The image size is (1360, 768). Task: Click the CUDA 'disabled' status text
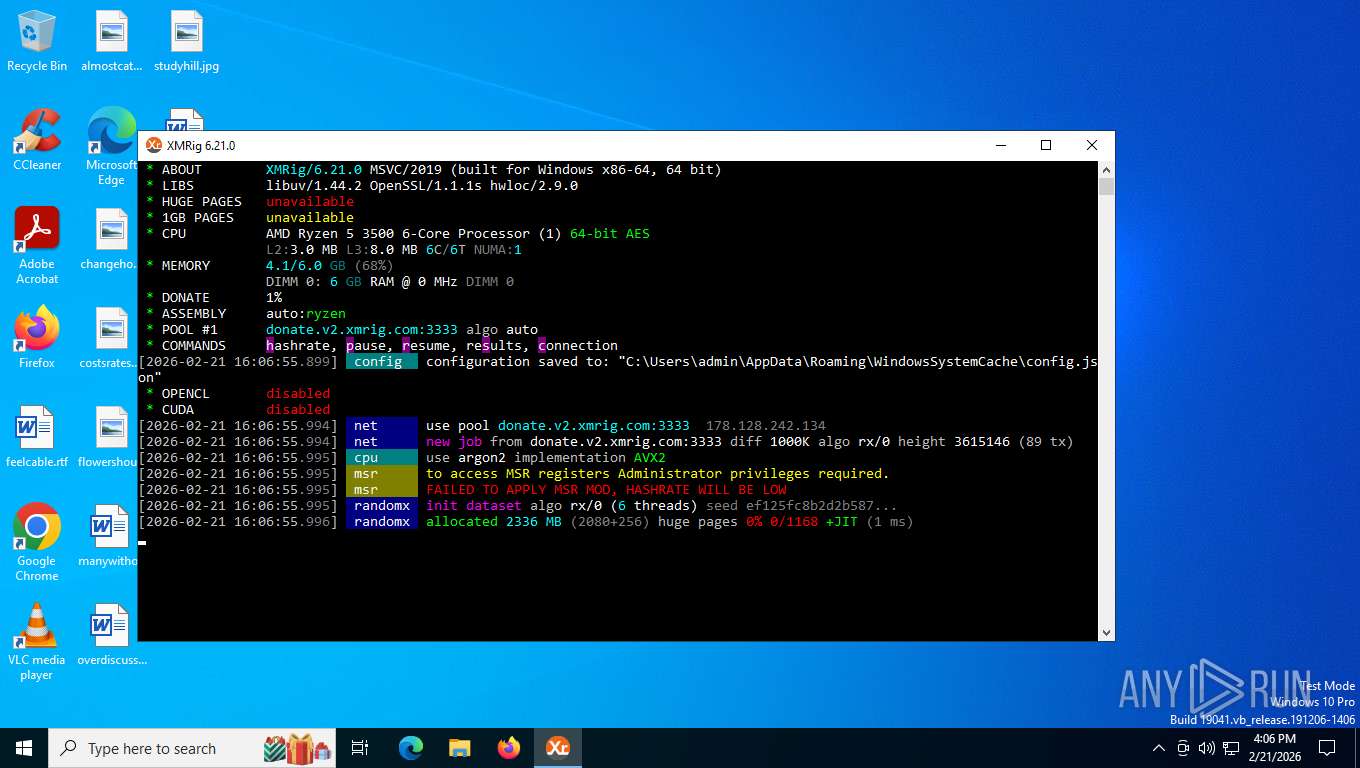pyautogui.click(x=298, y=409)
